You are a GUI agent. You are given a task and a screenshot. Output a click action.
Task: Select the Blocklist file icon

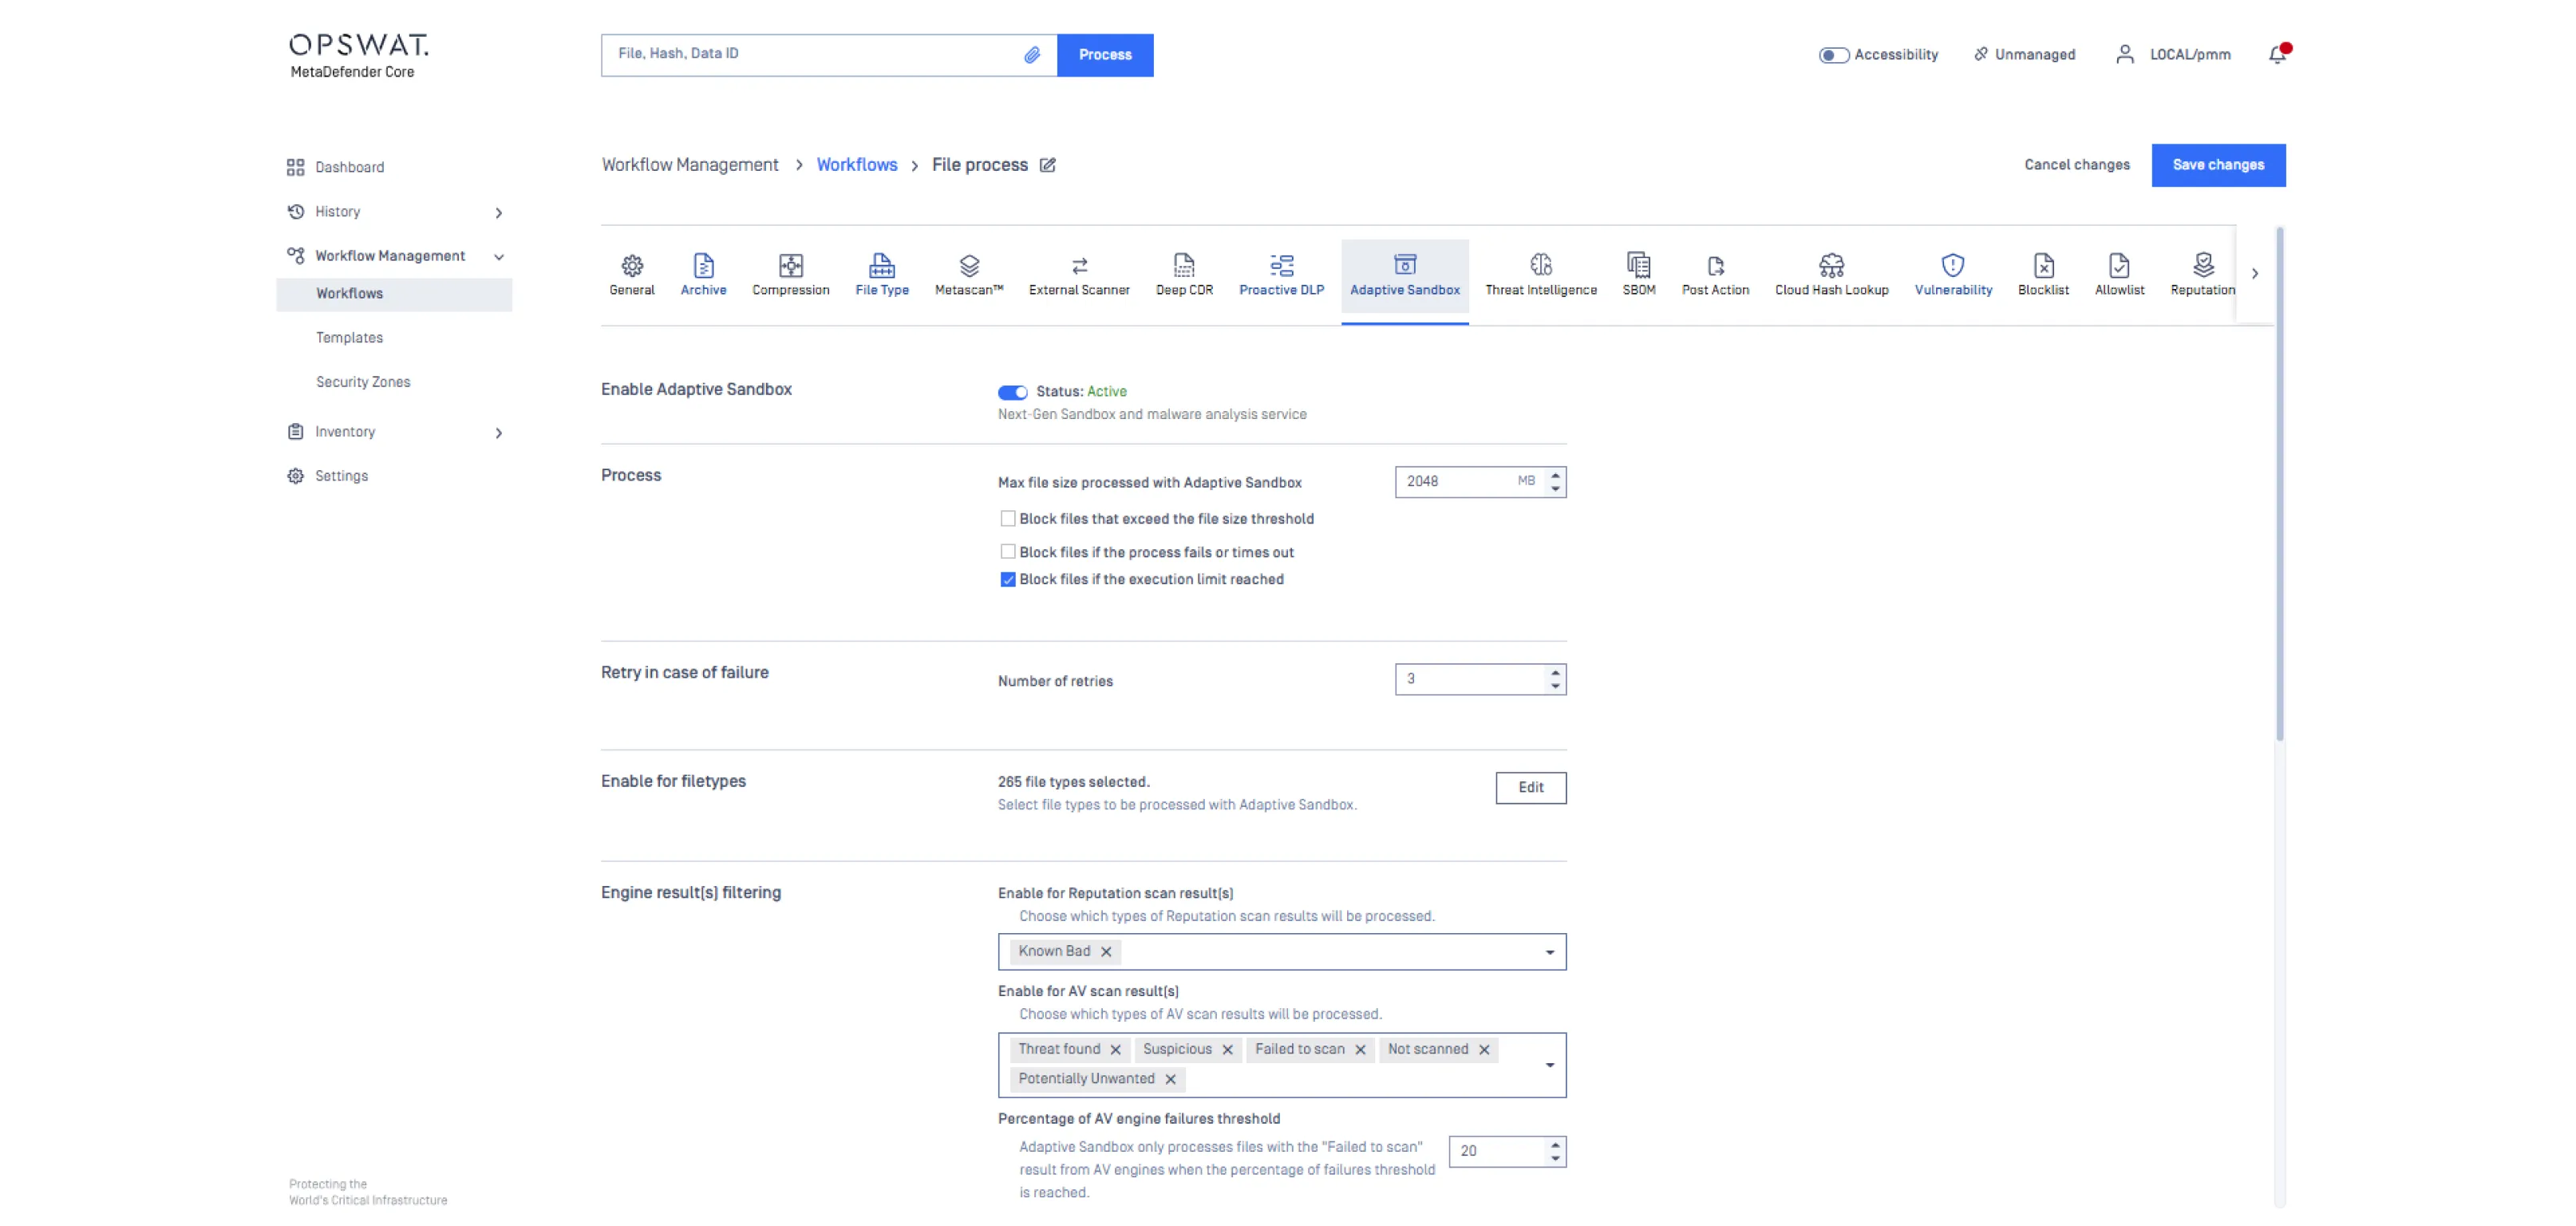[x=2042, y=265]
